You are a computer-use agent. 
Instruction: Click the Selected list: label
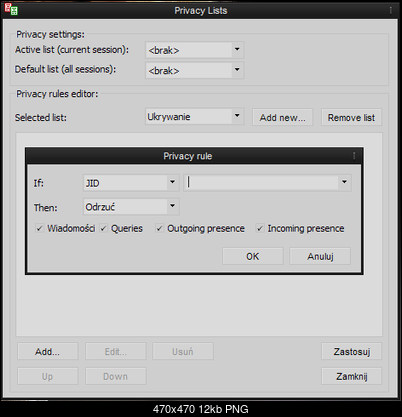(41, 117)
